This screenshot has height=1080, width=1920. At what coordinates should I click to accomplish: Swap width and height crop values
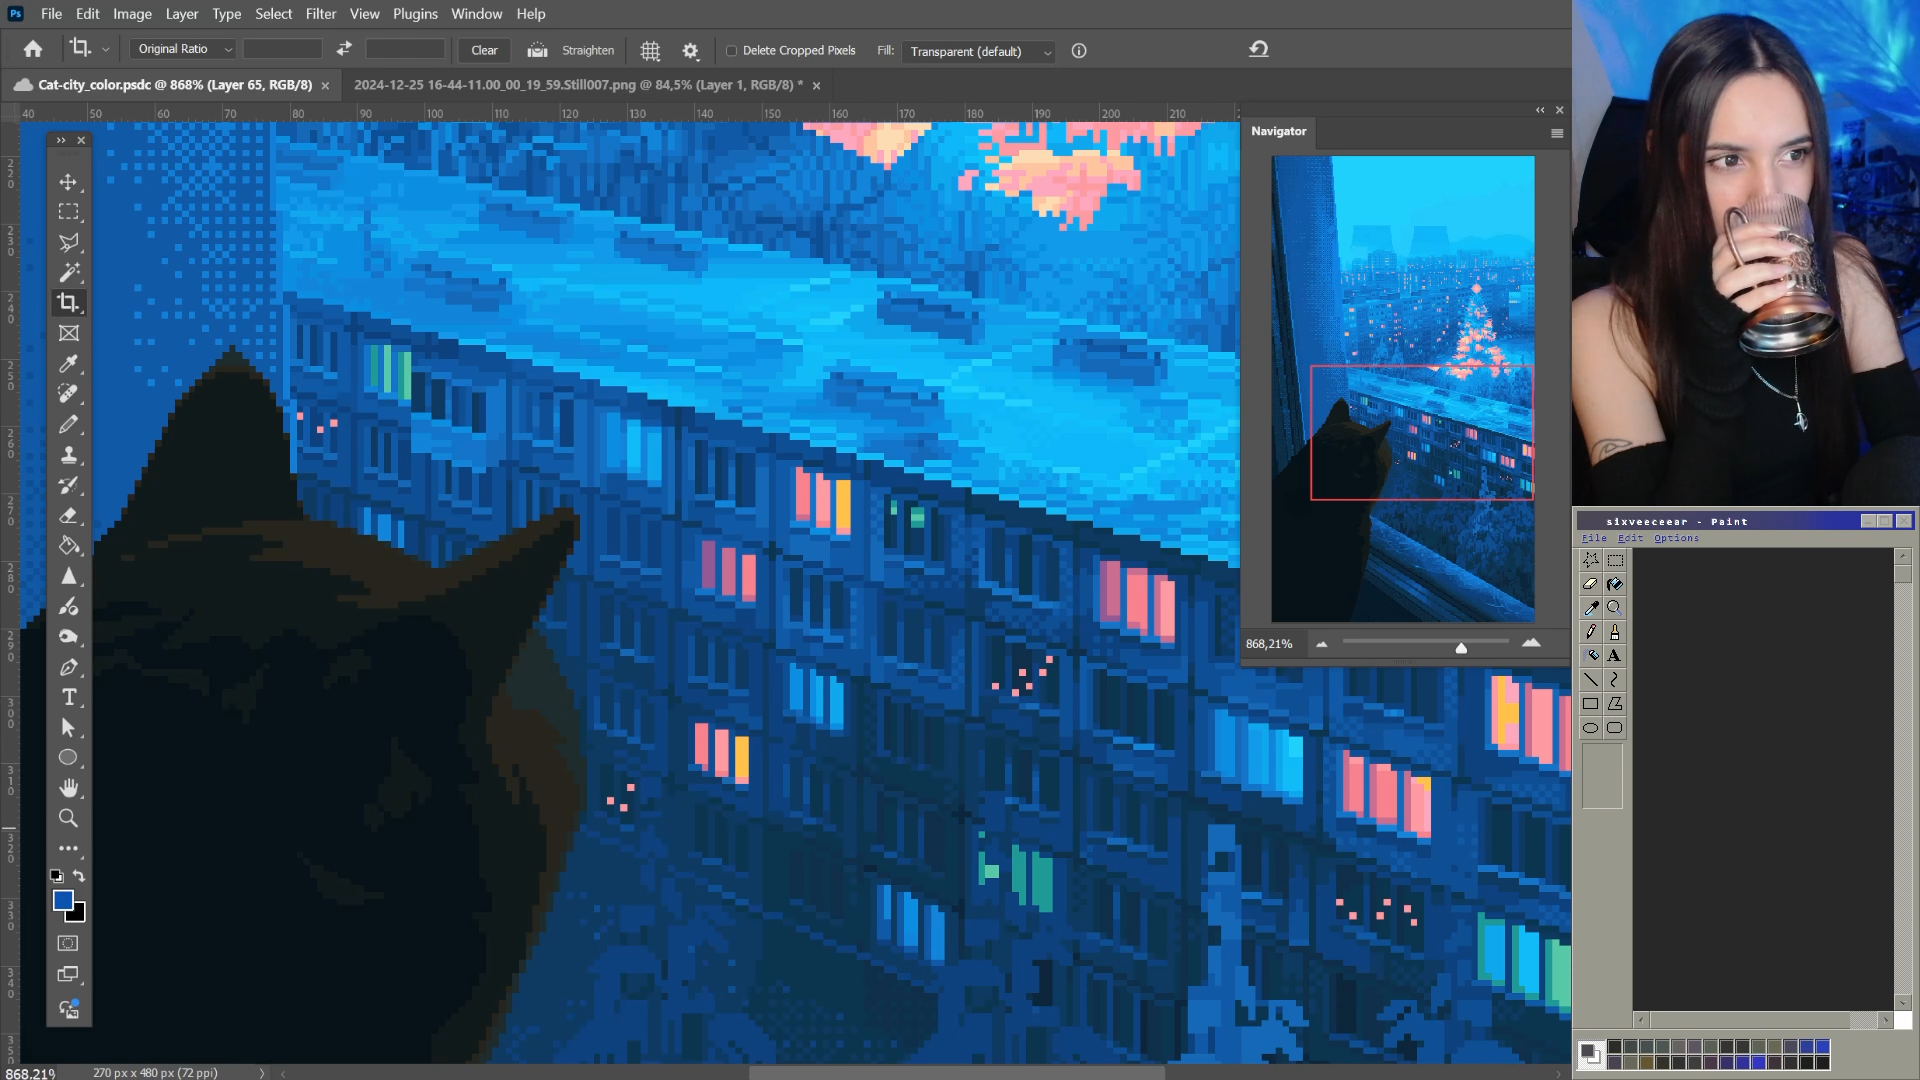click(x=344, y=49)
